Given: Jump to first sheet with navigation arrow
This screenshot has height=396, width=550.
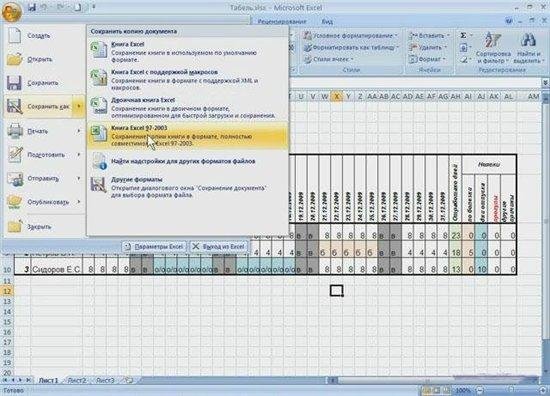Looking at the screenshot, I should 5,380.
